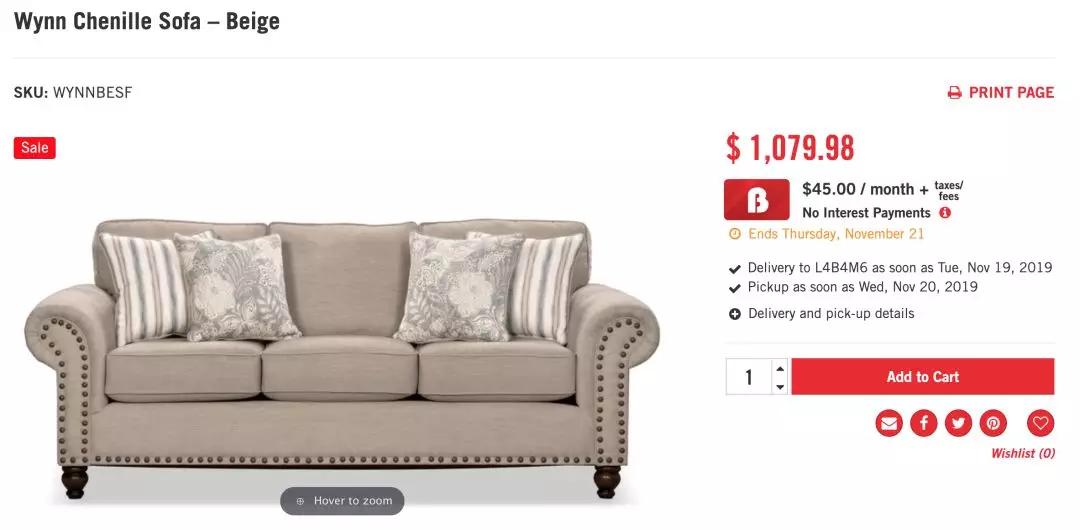The image size is (1080, 530).
Task: Open Wishlist (0) link
Action: coord(1022,453)
